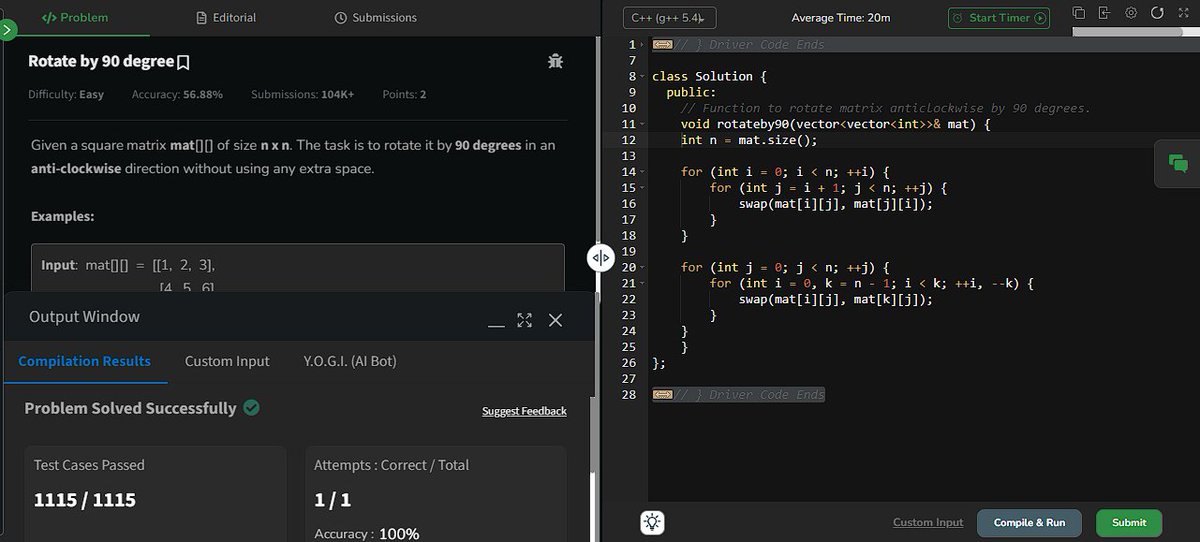Click the swap(mat[i][j], mat[k][j]) code line

click(836, 299)
